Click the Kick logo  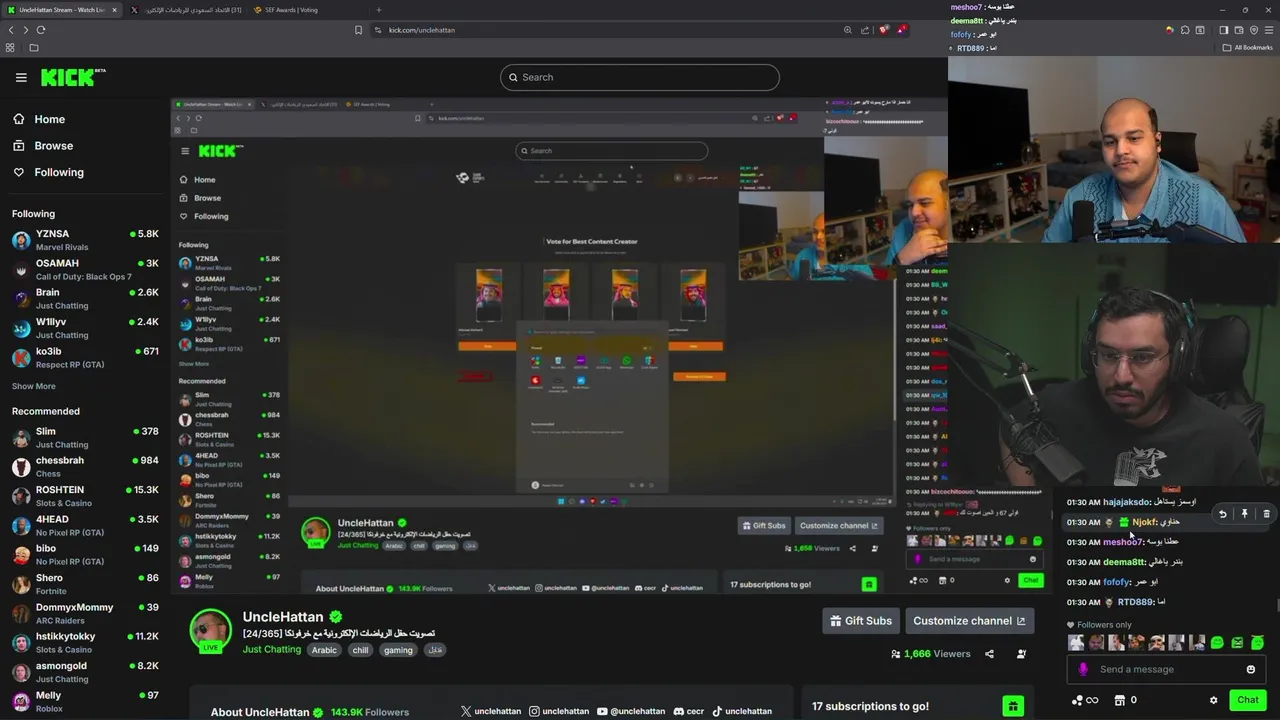(x=73, y=77)
